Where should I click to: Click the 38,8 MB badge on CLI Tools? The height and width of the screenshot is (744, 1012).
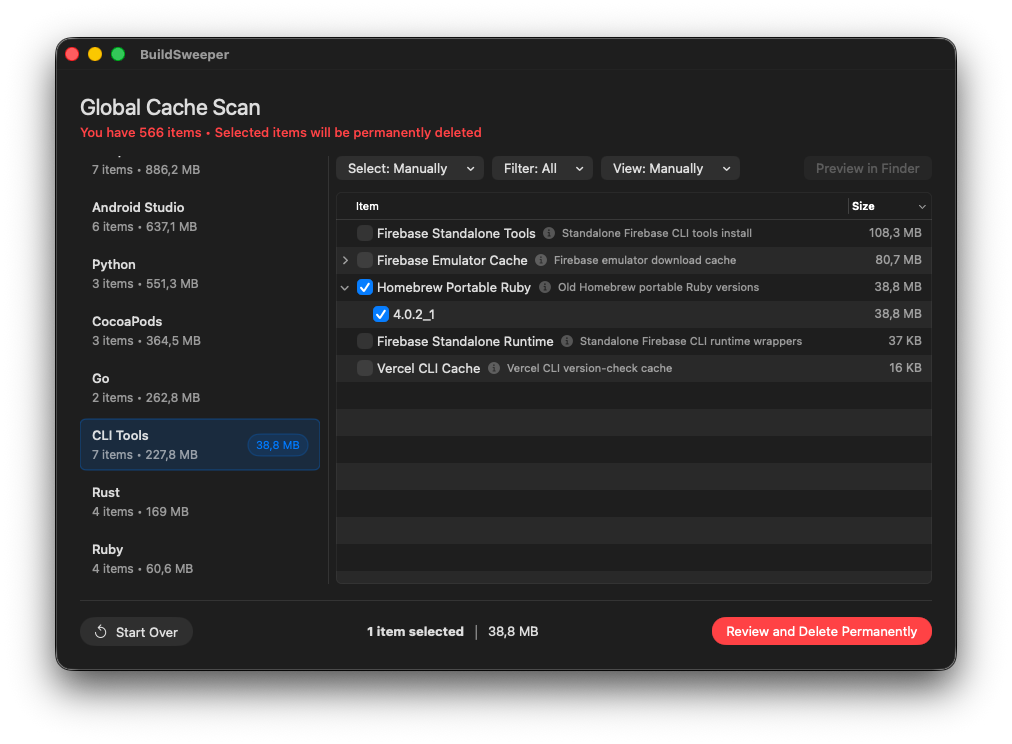point(278,445)
